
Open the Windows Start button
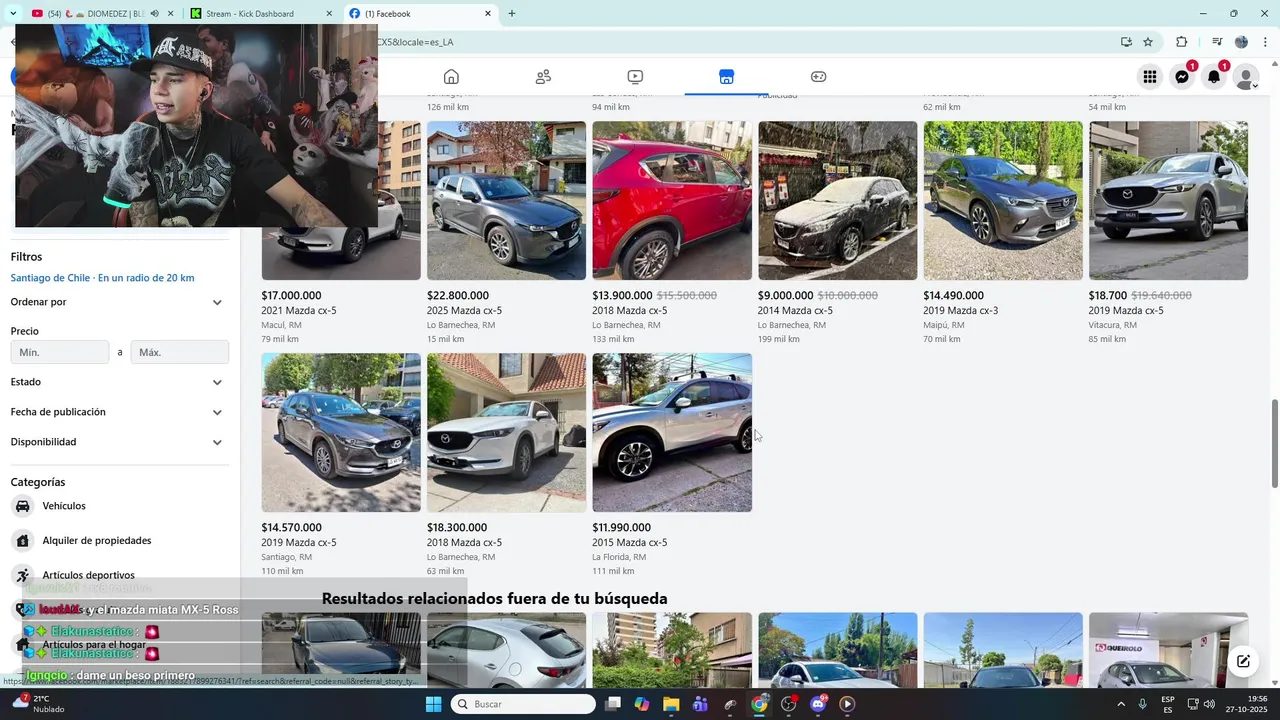click(x=433, y=704)
